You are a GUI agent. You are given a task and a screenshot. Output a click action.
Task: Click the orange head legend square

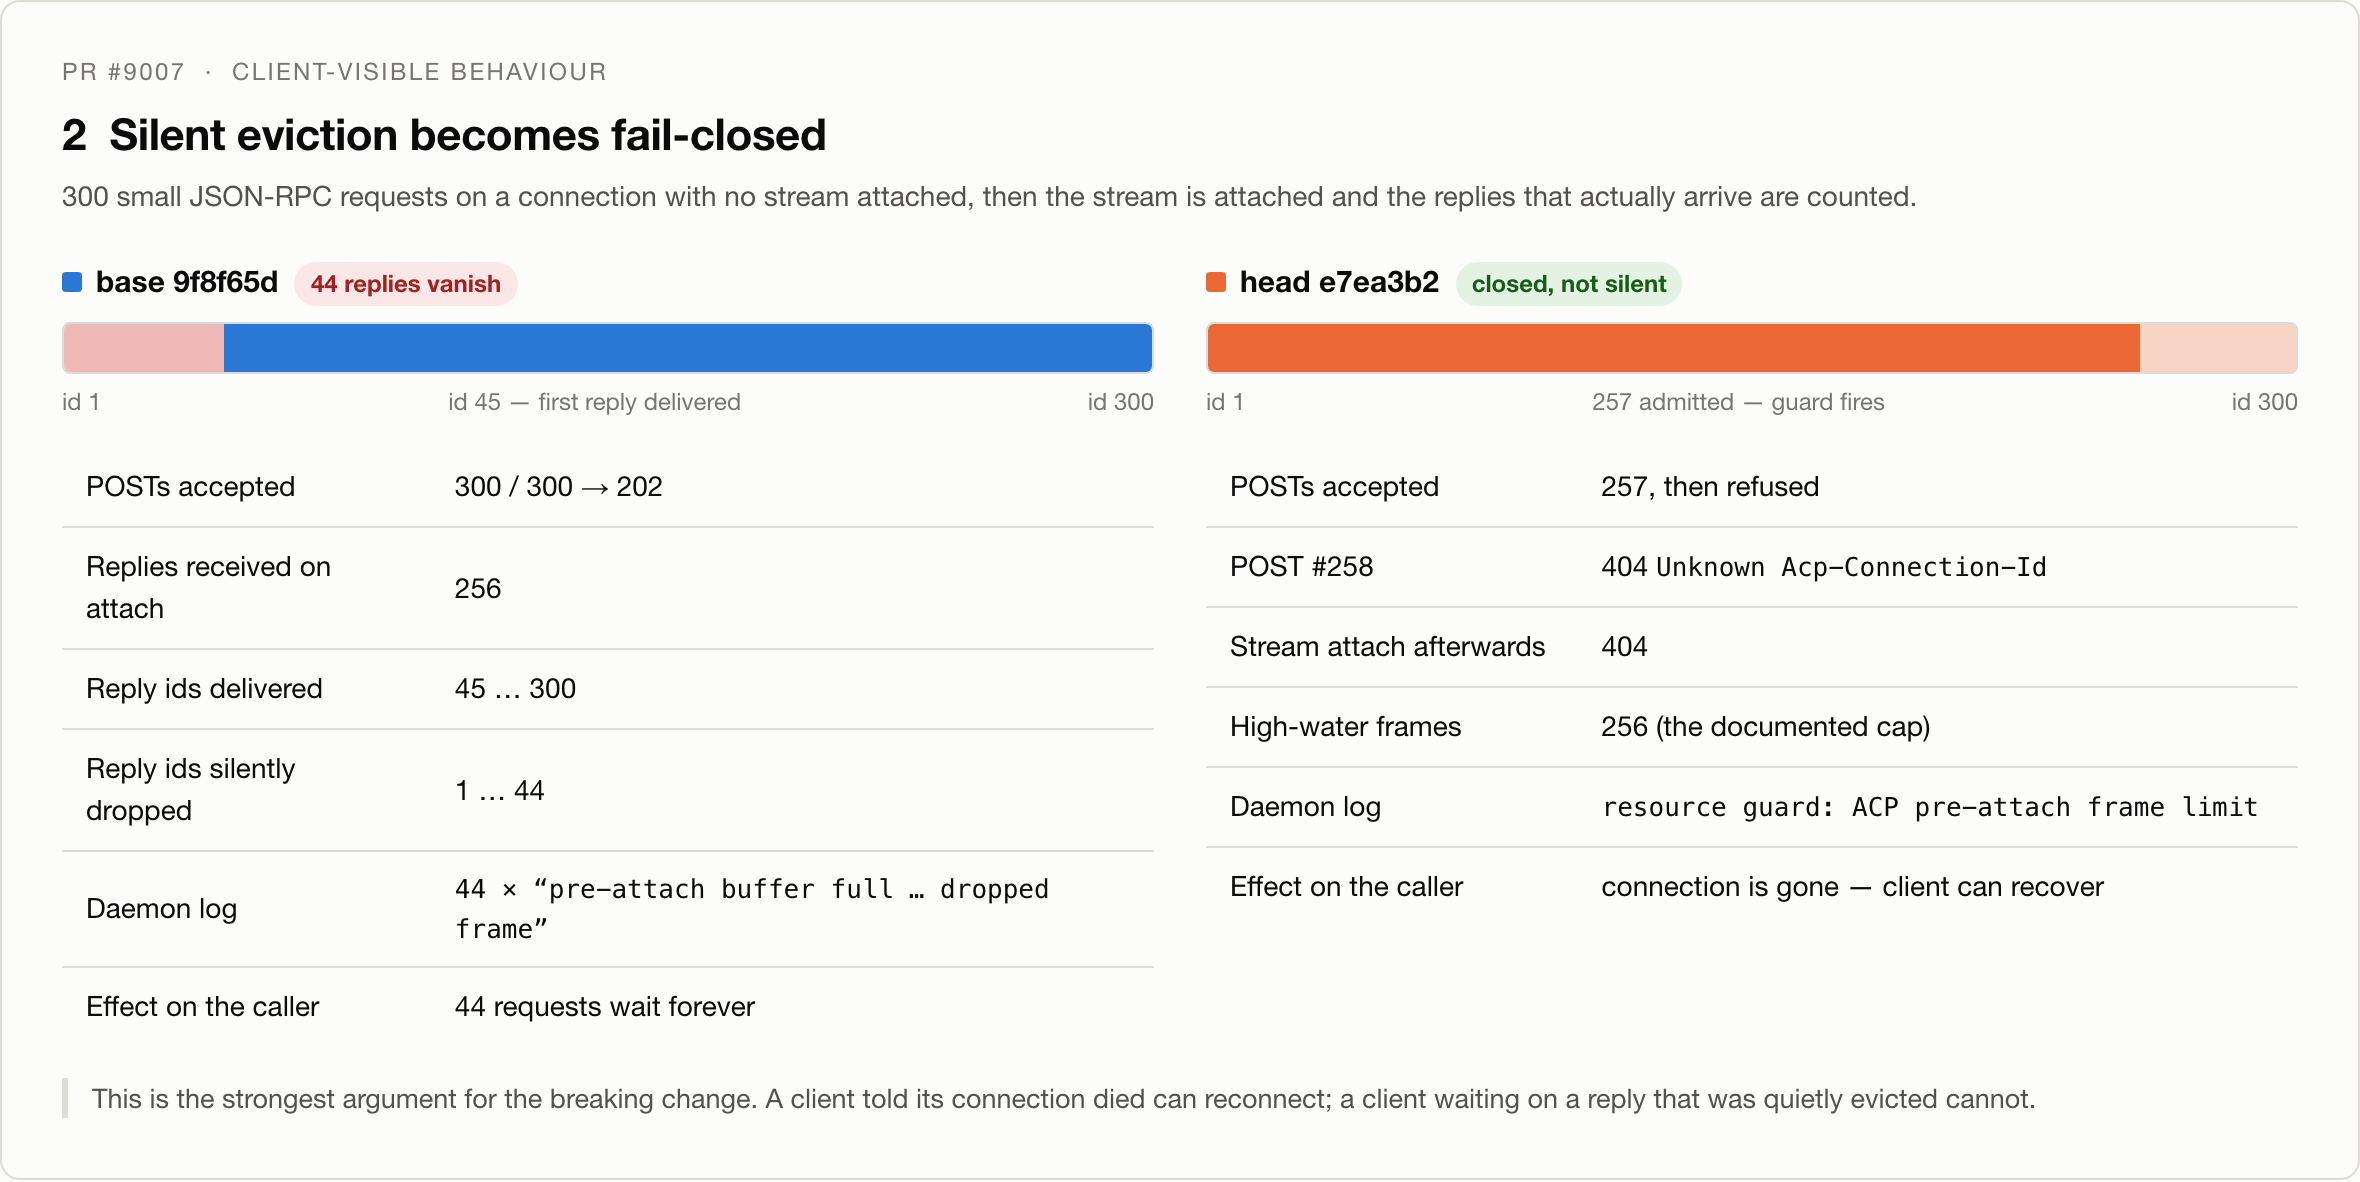click(1216, 283)
